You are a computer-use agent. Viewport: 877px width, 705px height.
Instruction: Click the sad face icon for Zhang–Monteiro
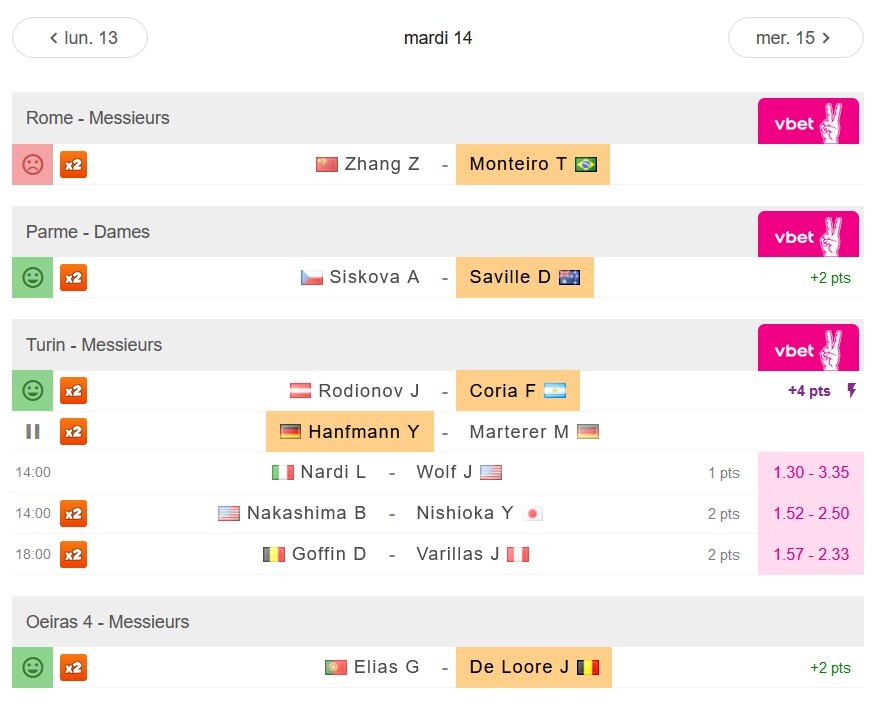point(32,164)
